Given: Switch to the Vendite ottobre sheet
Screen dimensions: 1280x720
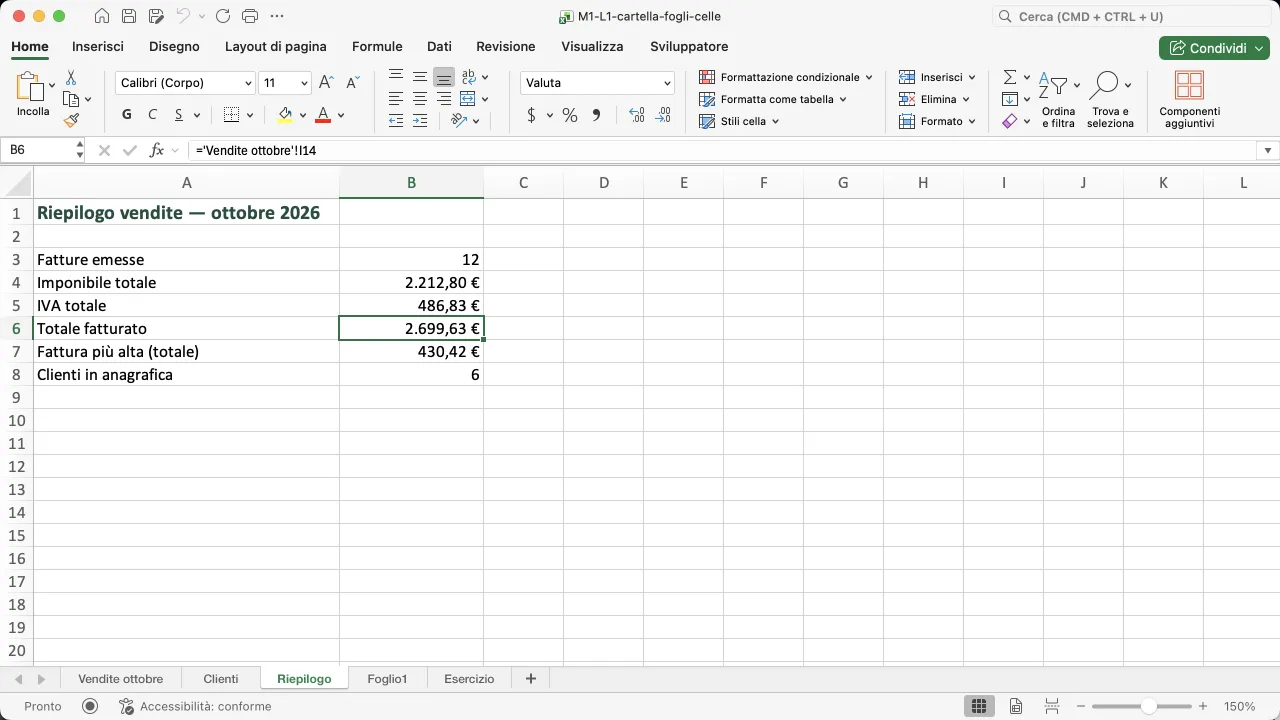Looking at the screenshot, I should pyautogui.click(x=121, y=678).
